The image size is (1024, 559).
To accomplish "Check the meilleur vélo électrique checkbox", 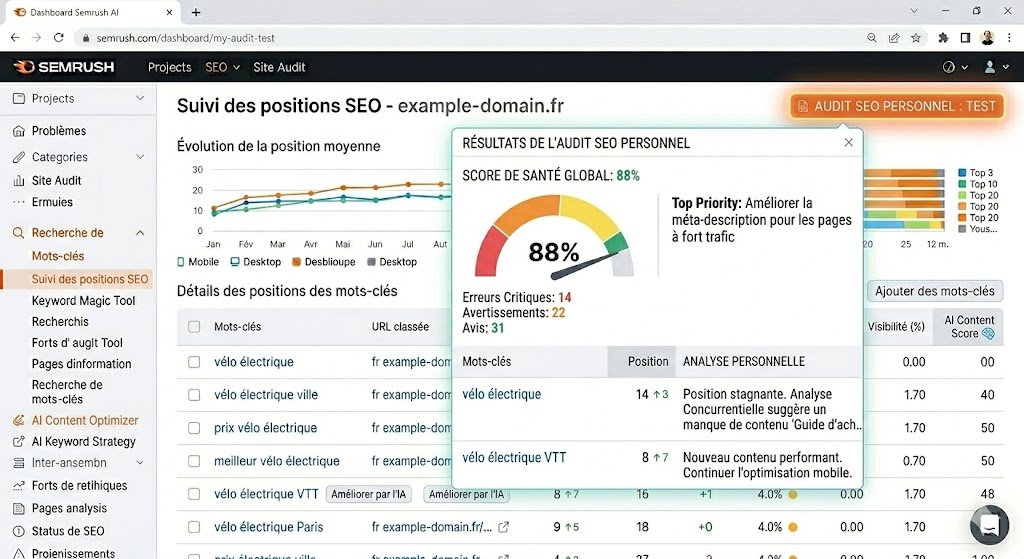I will pos(194,461).
